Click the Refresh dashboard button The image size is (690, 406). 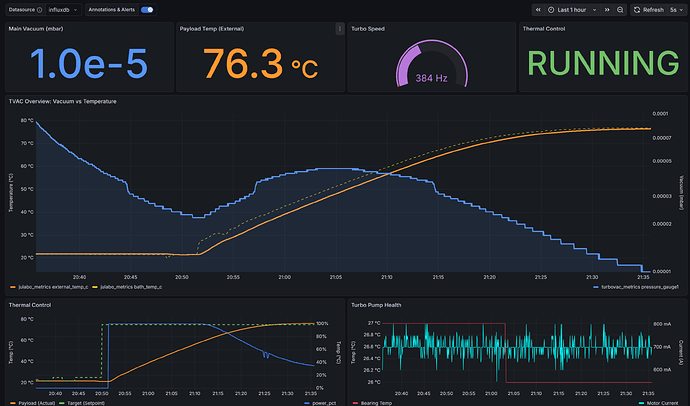click(647, 9)
